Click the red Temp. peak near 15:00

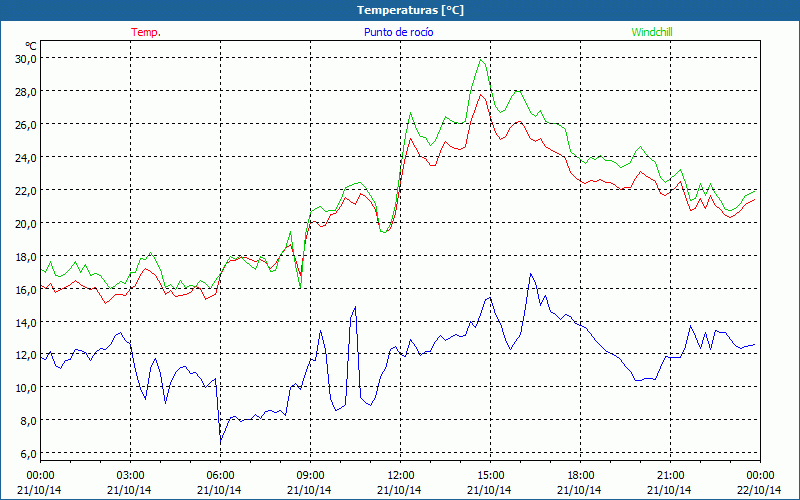tap(481, 94)
